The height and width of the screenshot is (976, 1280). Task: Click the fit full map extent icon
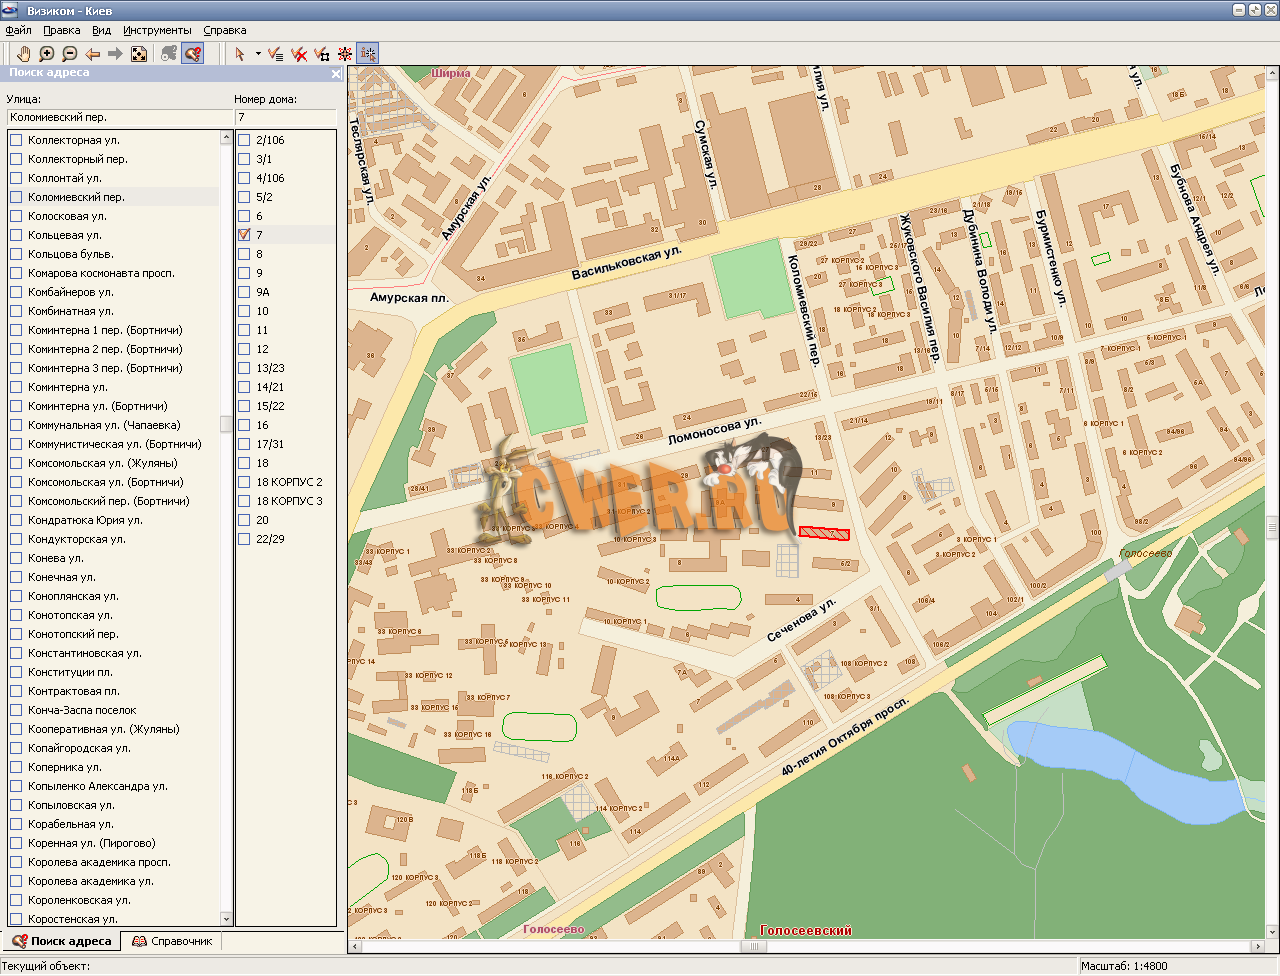[x=139, y=54]
